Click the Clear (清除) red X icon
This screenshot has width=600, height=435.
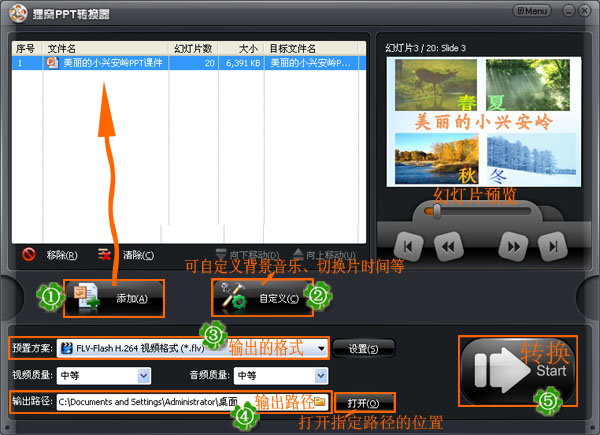coord(104,254)
